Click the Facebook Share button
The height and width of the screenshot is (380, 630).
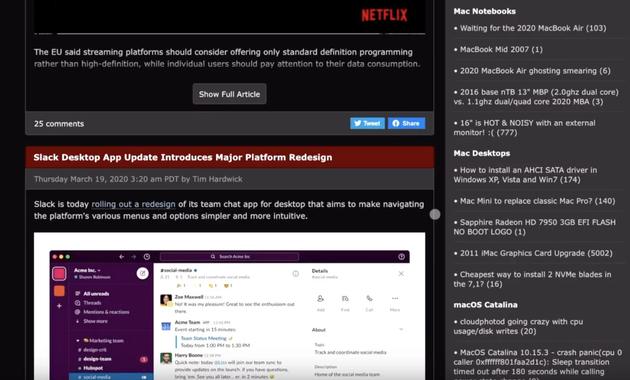tap(407, 123)
